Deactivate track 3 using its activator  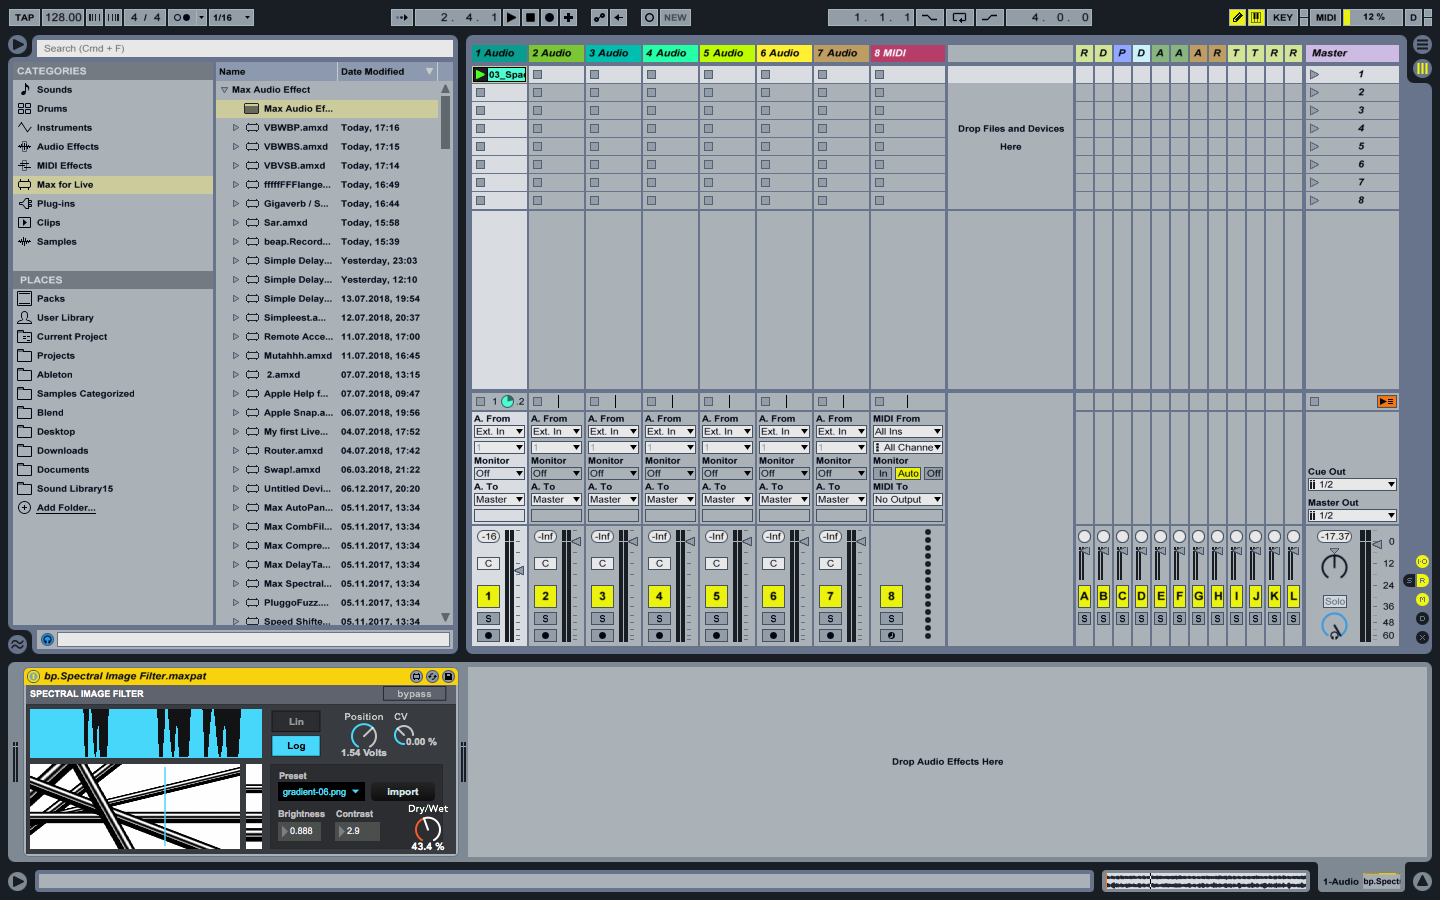point(602,596)
